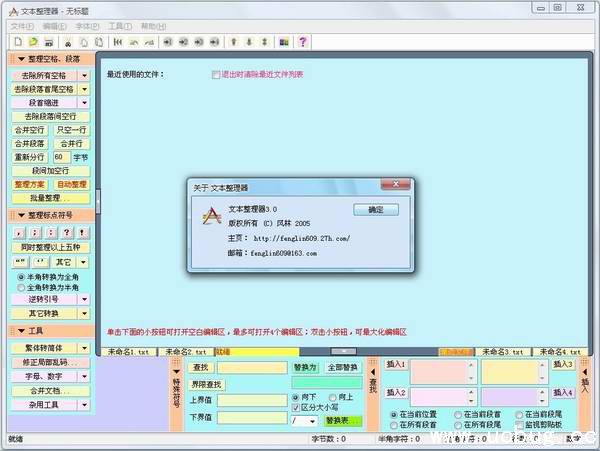
Task: Click the 查找 text input field
Action: coord(254,368)
